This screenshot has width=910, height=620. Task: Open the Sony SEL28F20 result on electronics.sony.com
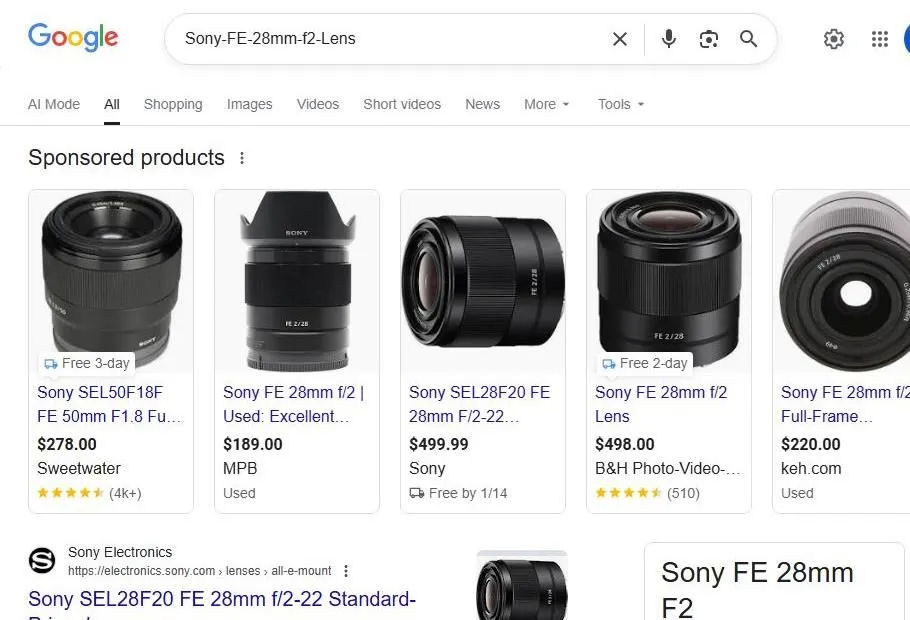[222, 599]
